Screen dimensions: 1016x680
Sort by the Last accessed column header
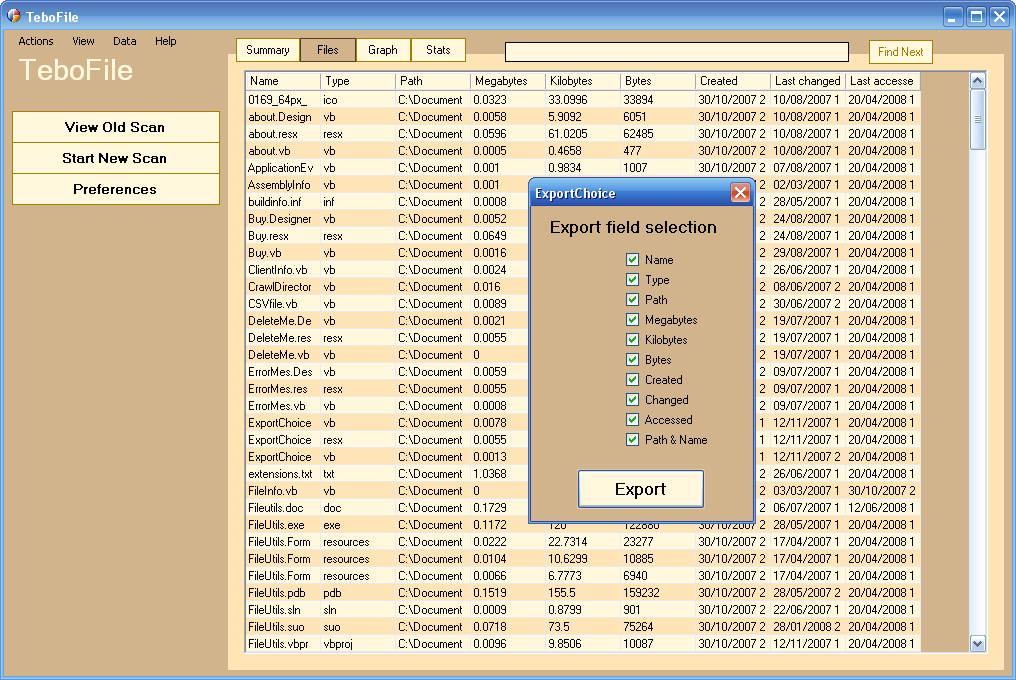(x=883, y=81)
